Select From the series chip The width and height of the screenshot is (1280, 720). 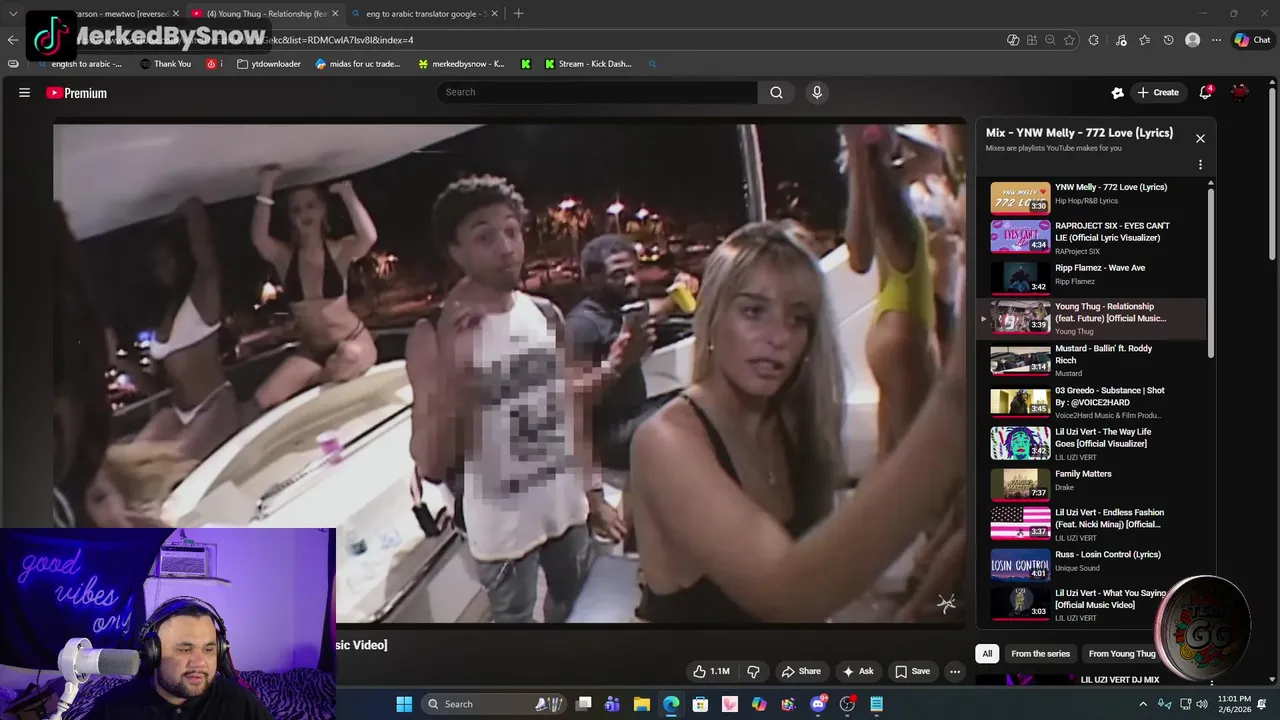1040,654
